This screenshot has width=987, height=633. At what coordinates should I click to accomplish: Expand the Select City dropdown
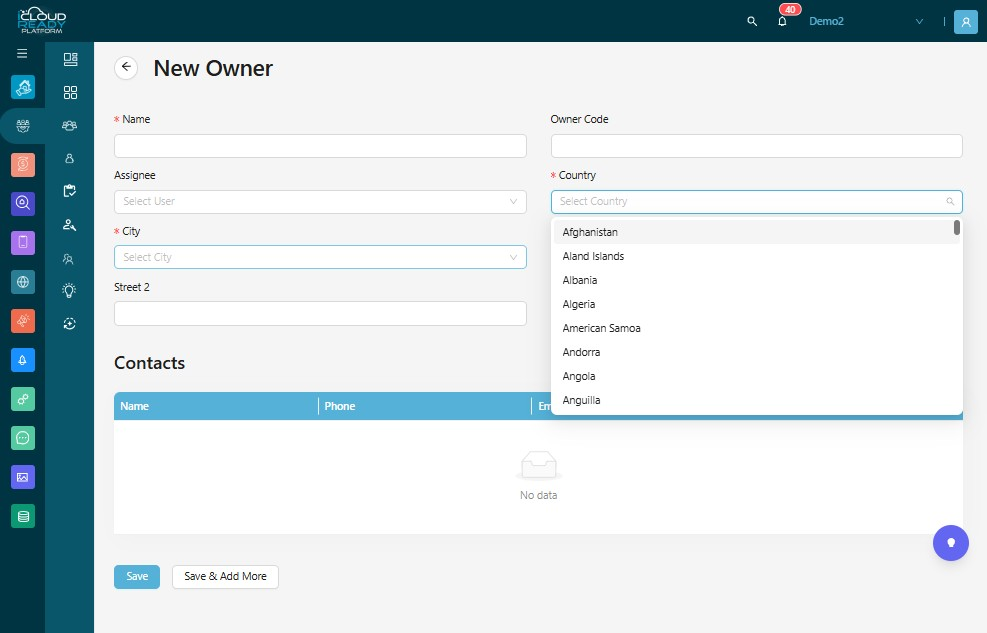(x=320, y=257)
